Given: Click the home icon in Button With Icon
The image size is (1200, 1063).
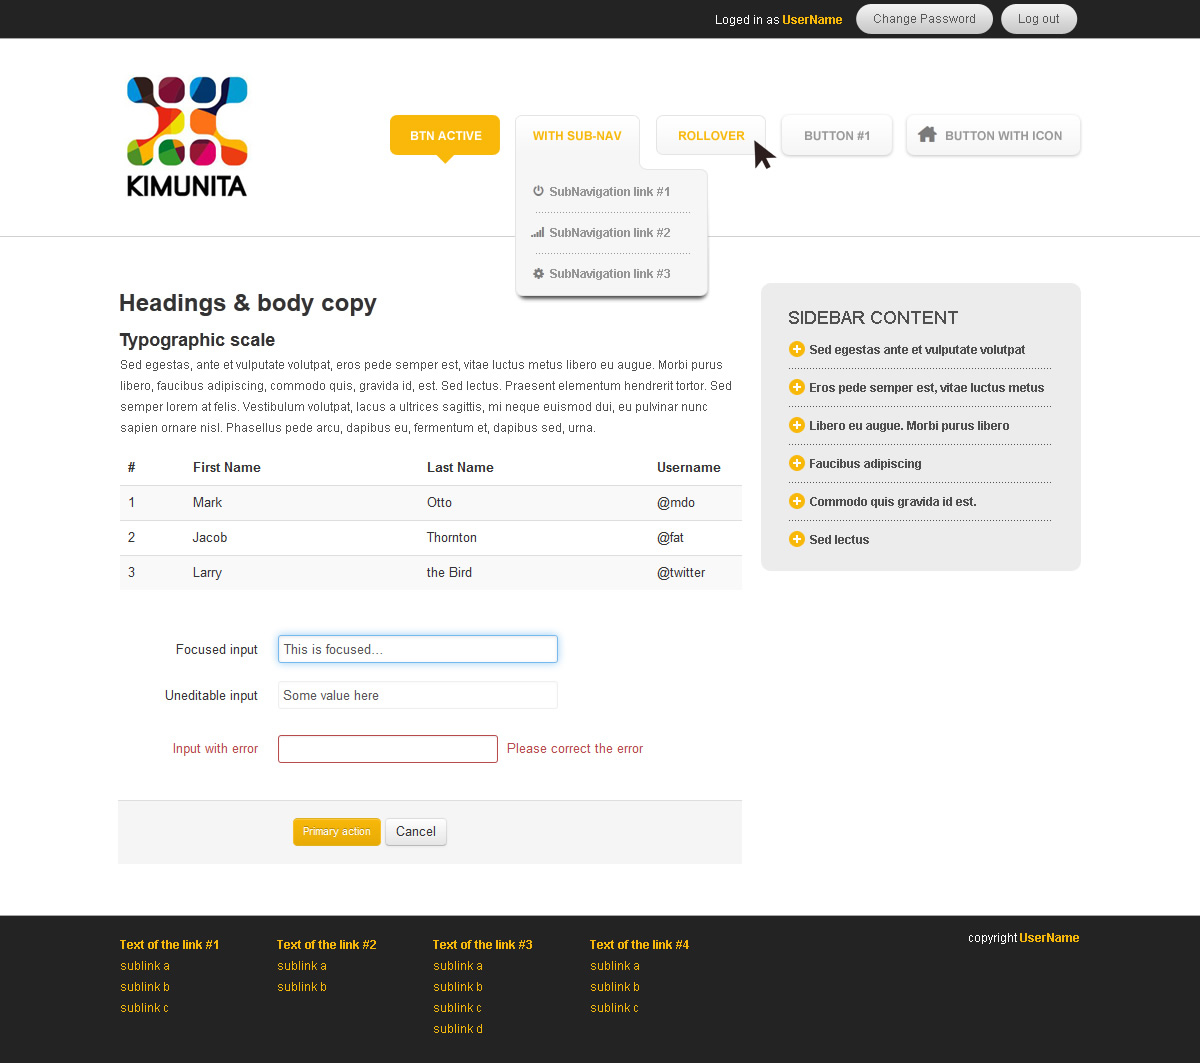Looking at the screenshot, I should click(927, 135).
